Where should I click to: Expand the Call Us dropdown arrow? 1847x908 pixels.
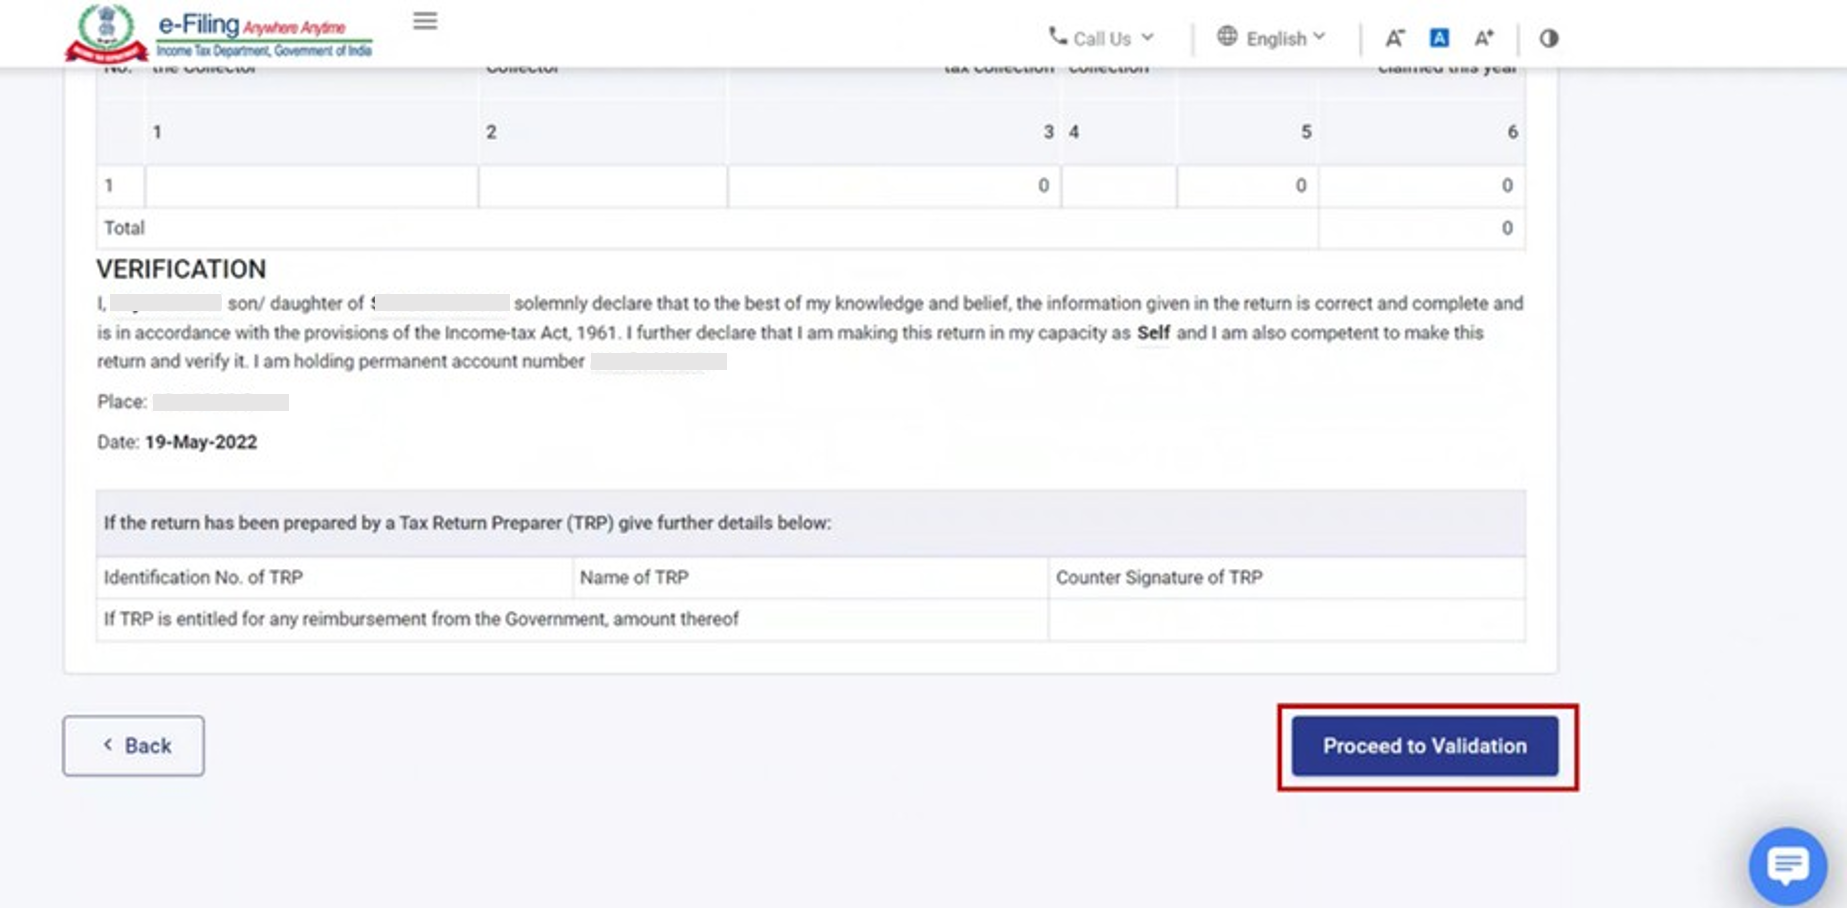coord(1148,37)
